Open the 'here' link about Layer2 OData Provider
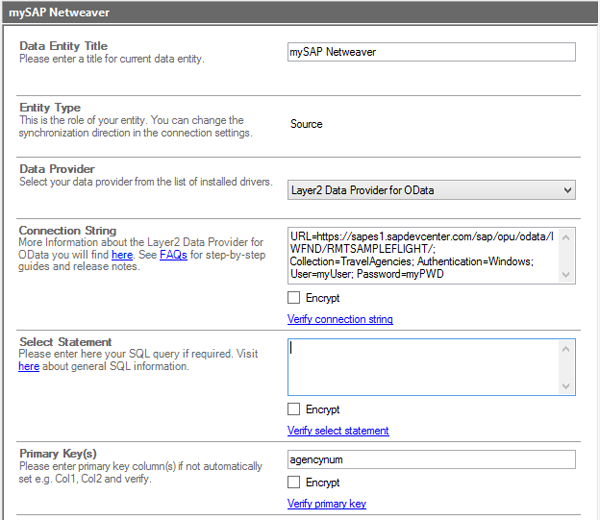Screen dimensions: 600x520 121,255
